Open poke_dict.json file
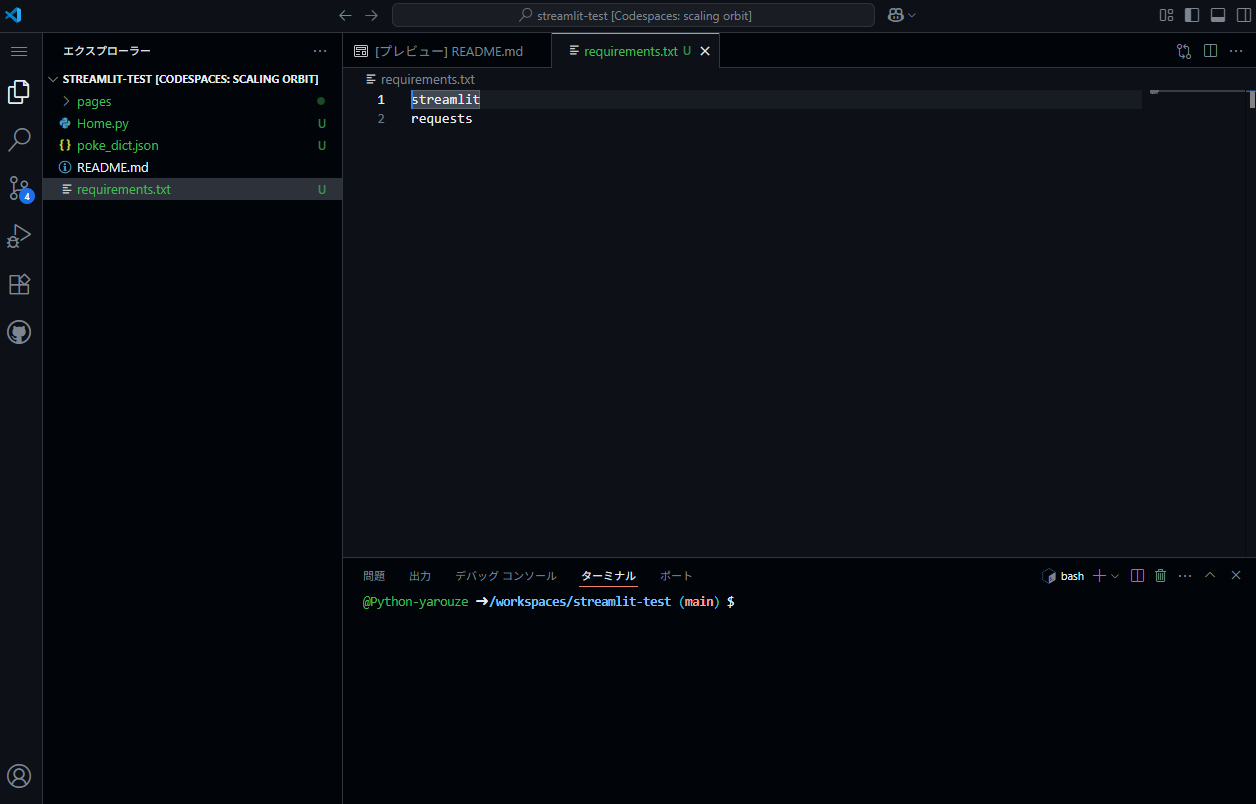Image resolution: width=1256 pixels, height=804 pixels. (x=192, y=145)
